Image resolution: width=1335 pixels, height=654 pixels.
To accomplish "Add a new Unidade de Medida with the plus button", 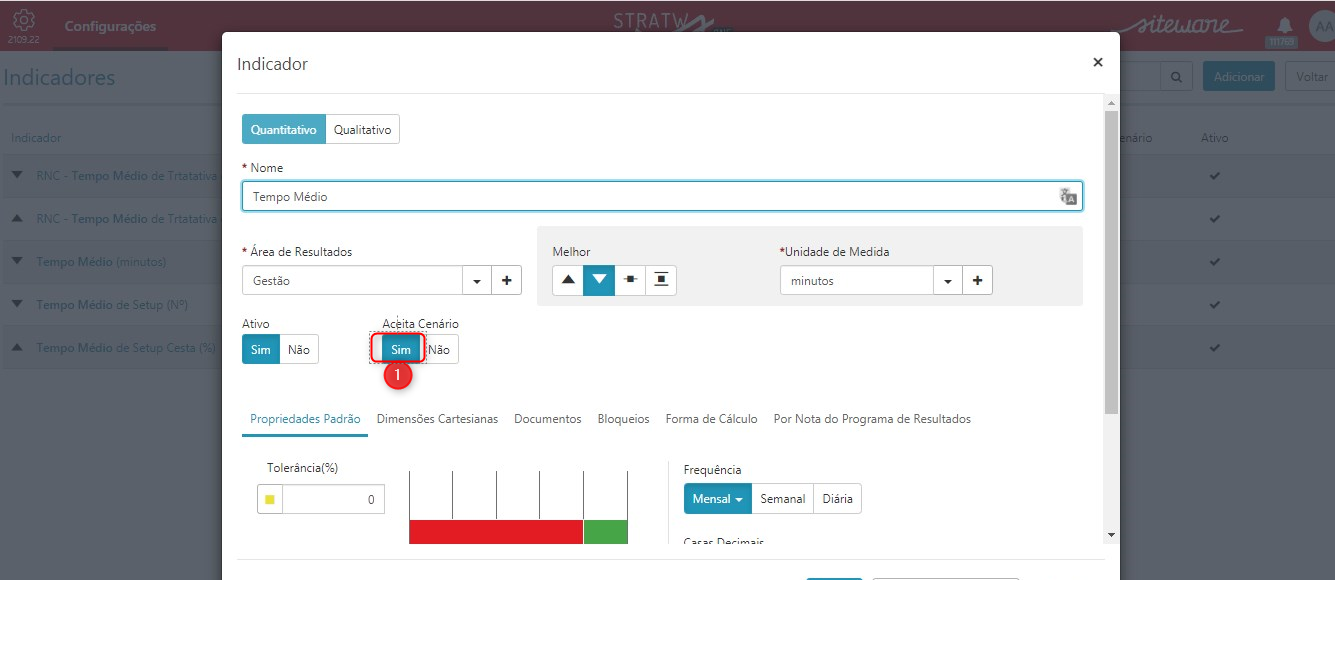I will [977, 281].
